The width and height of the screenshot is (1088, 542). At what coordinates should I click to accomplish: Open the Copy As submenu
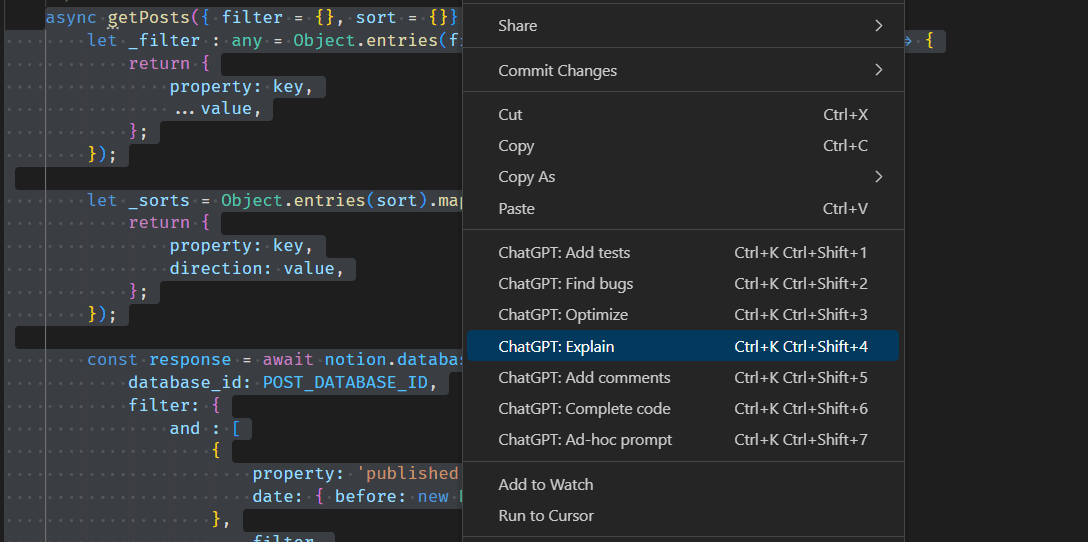pos(683,177)
